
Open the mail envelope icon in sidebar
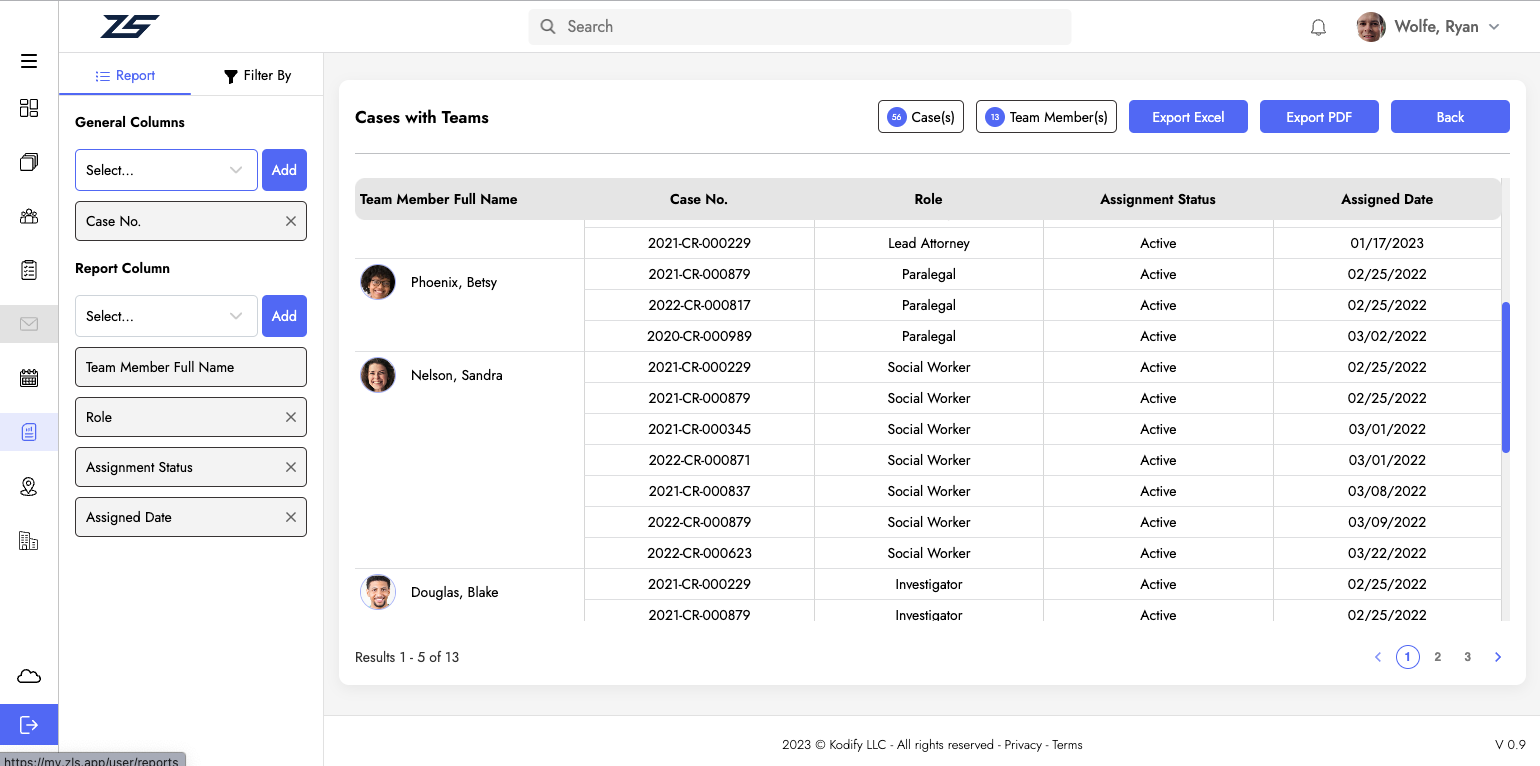[x=29, y=324]
